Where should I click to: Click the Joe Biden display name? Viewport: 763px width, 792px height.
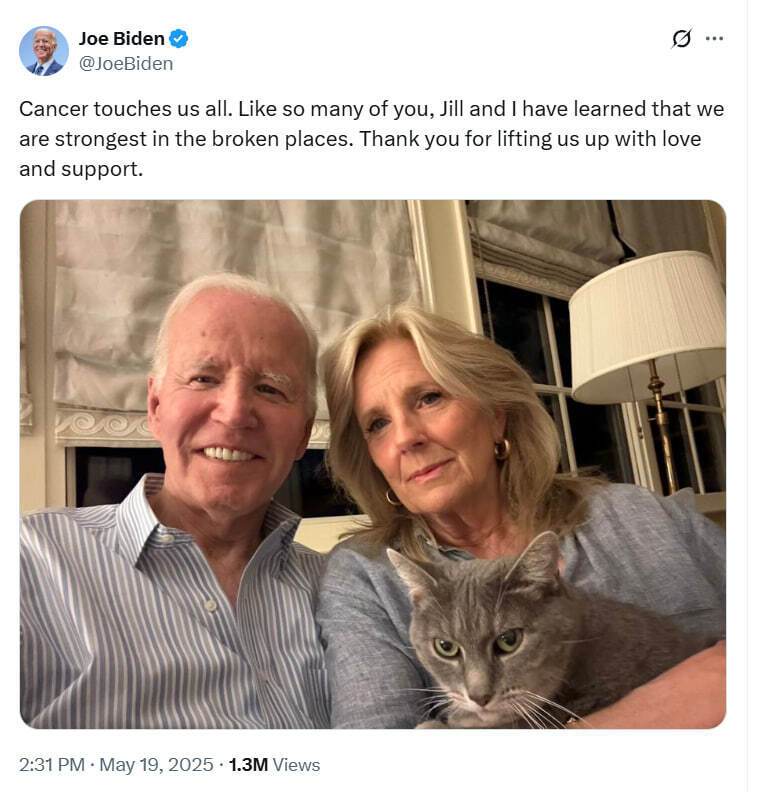121,39
